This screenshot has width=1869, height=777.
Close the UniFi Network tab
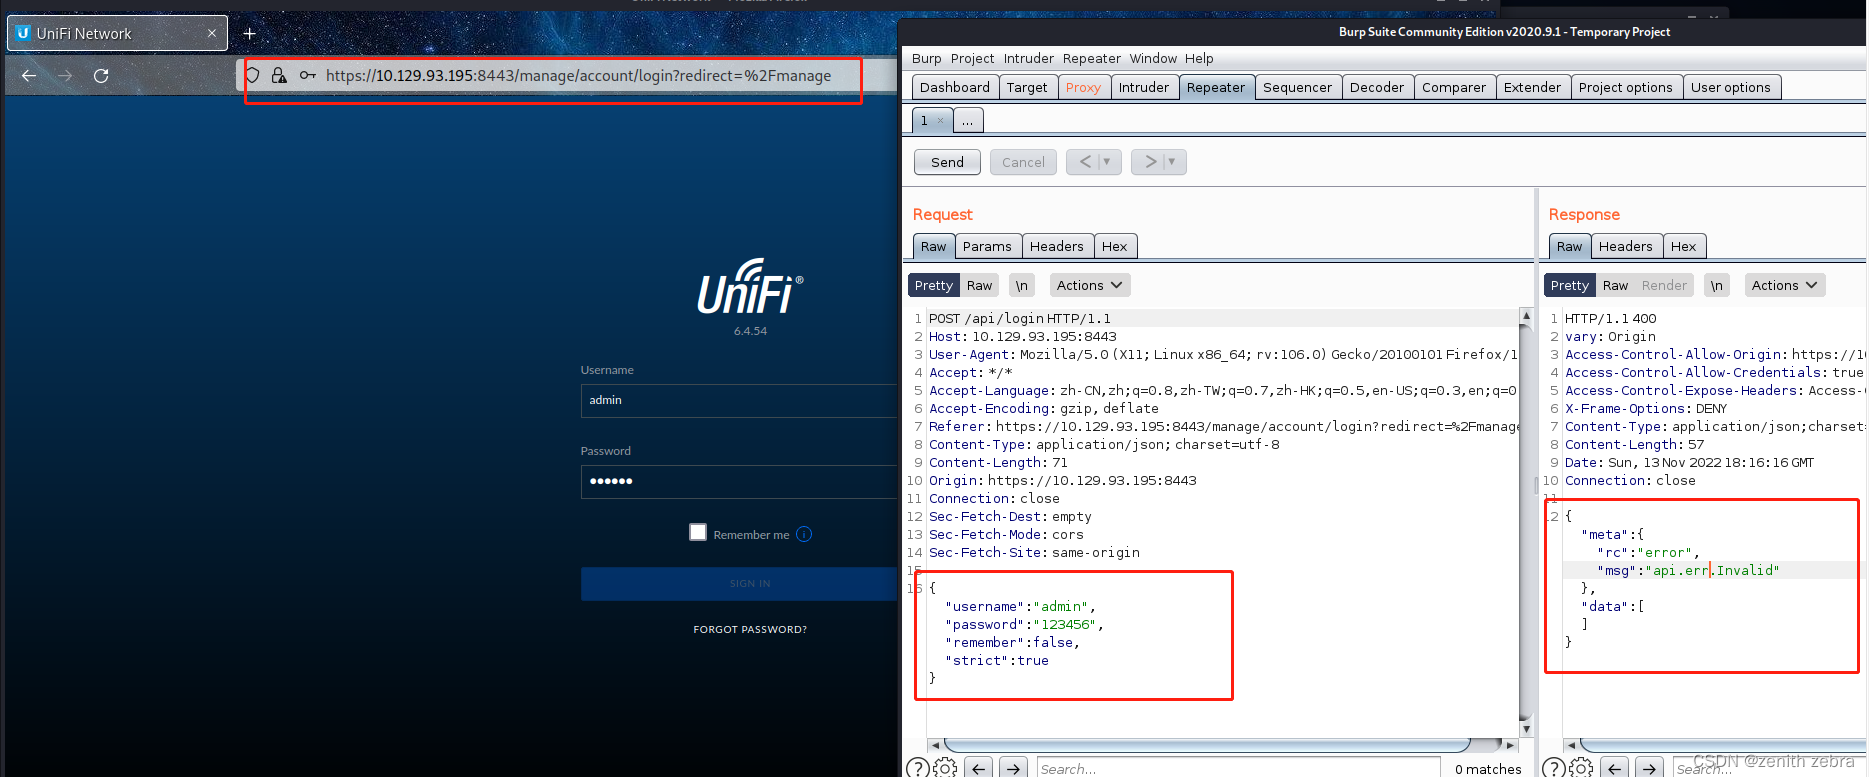212,33
